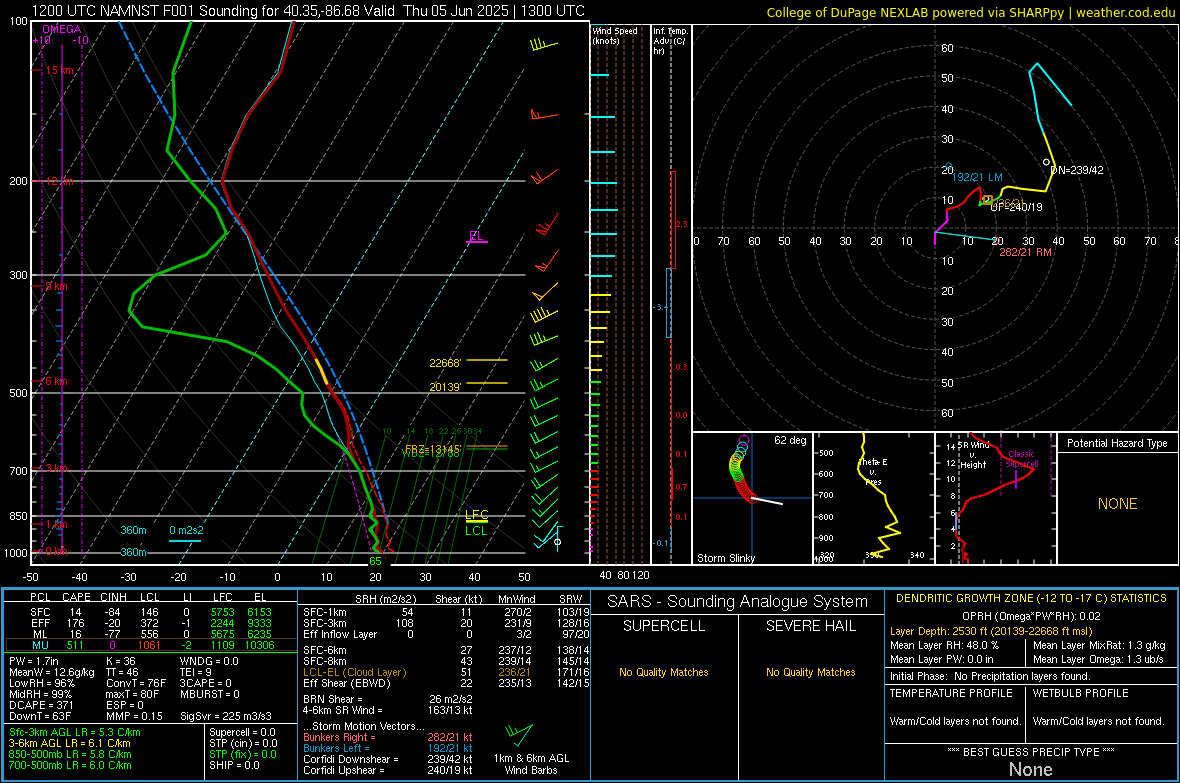This screenshot has width=1180, height=783.
Task: Click the SHIP = 0.0 value
Action: pos(234,765)
